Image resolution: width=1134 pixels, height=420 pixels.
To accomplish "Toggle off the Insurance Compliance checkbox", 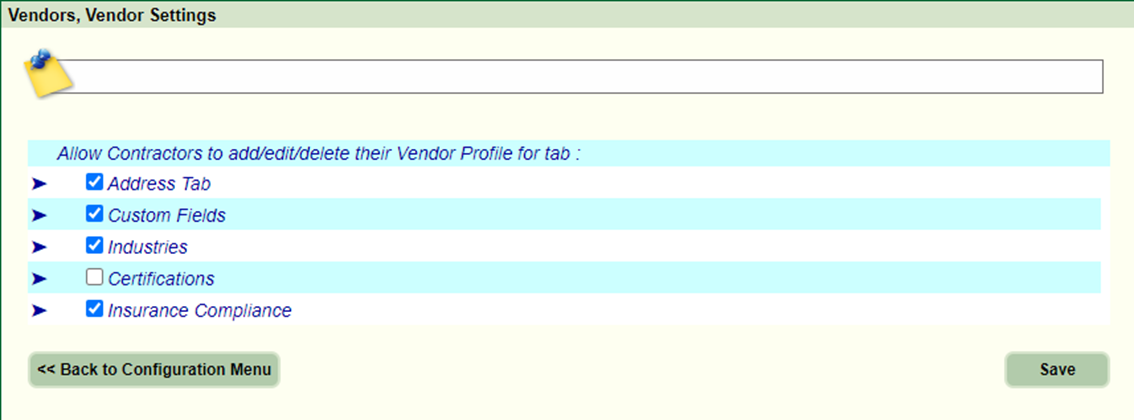I will click(x=95, y=310).
